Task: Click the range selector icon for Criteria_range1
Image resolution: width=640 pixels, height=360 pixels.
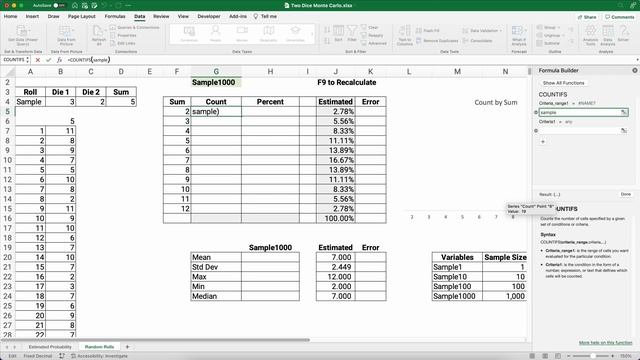Action: [x=624, y=112]
